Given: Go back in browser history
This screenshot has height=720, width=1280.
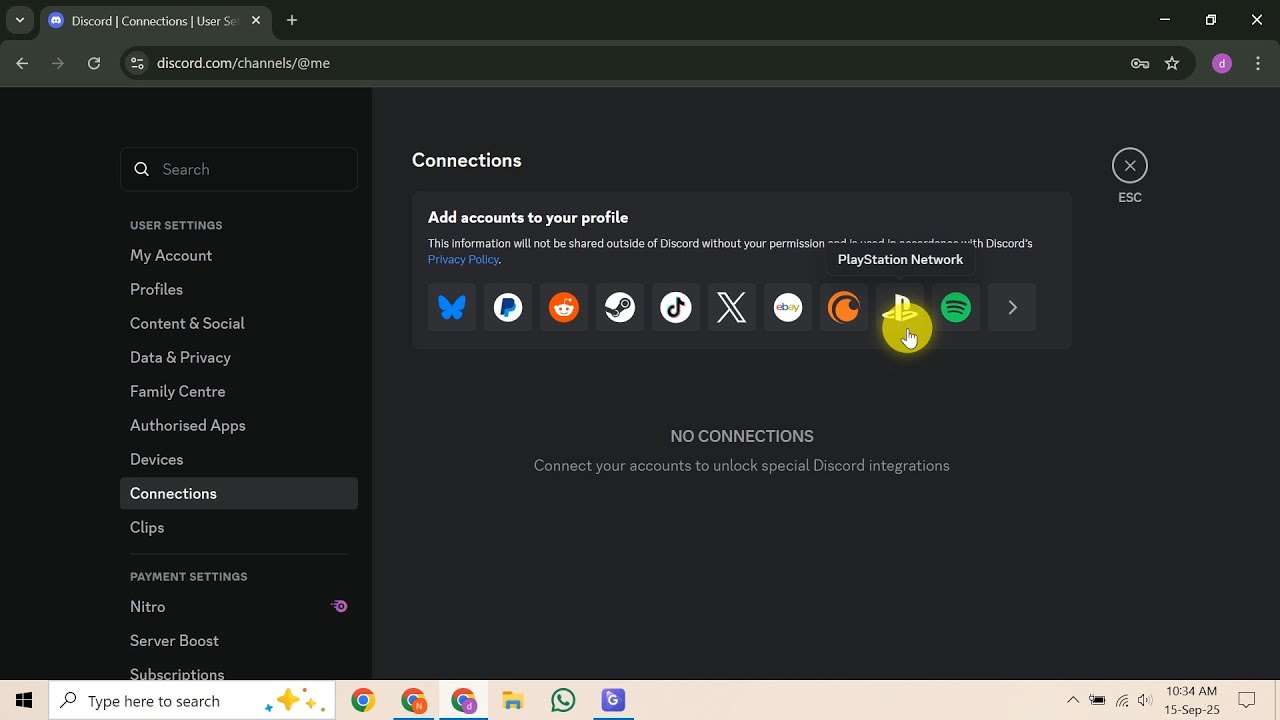Looking at the screenshot, I should pyautogui.click(x=22, y=63).
